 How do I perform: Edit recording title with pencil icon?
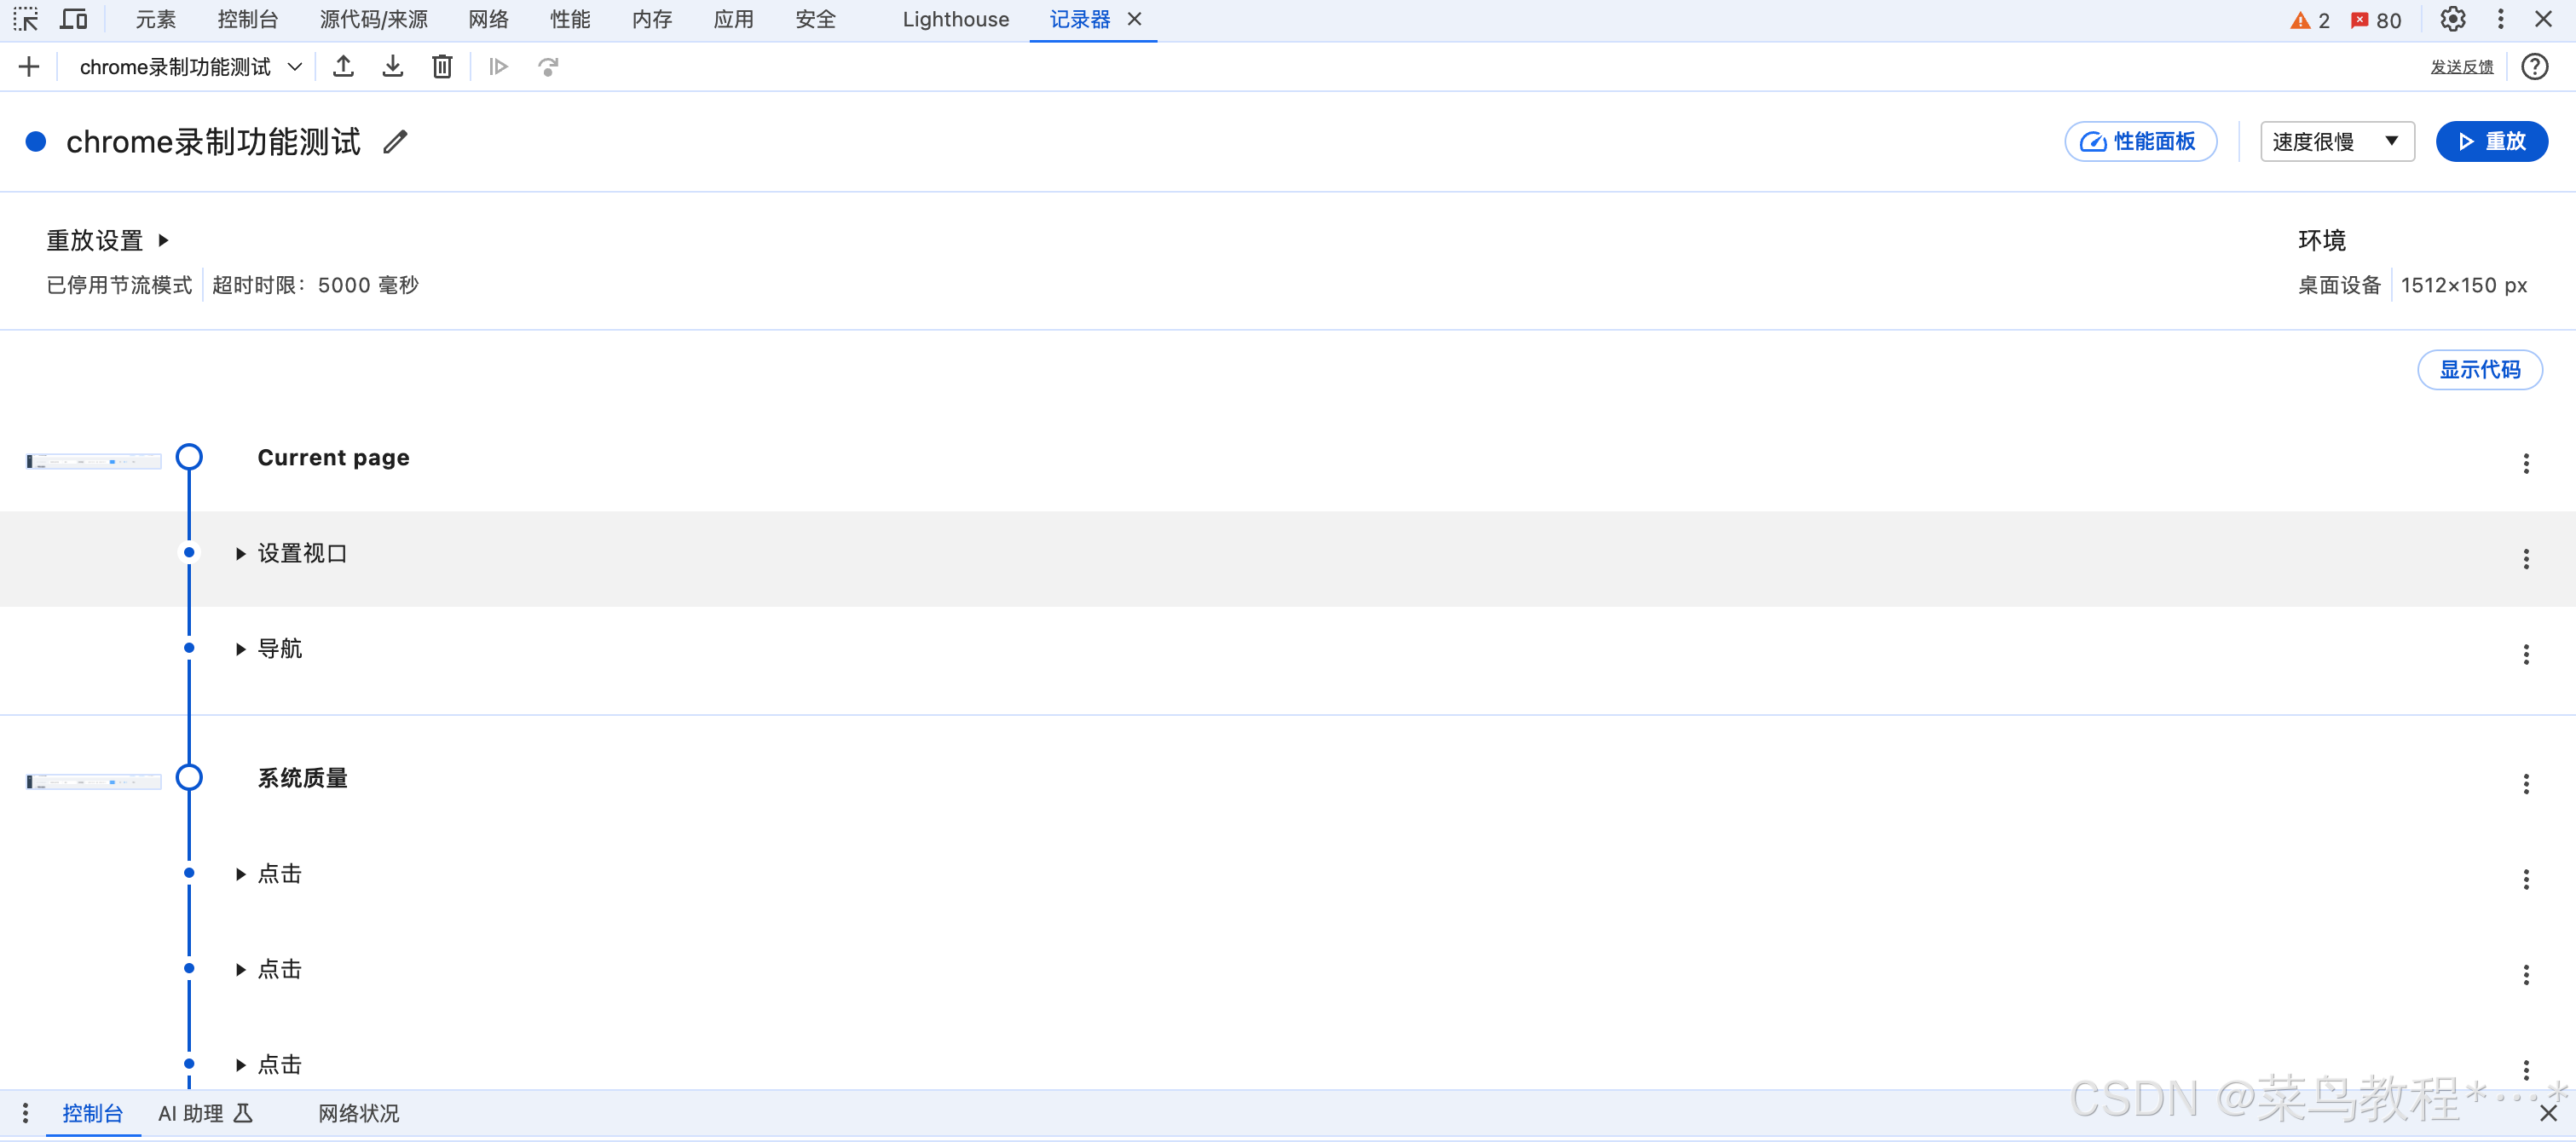(396, 142)
